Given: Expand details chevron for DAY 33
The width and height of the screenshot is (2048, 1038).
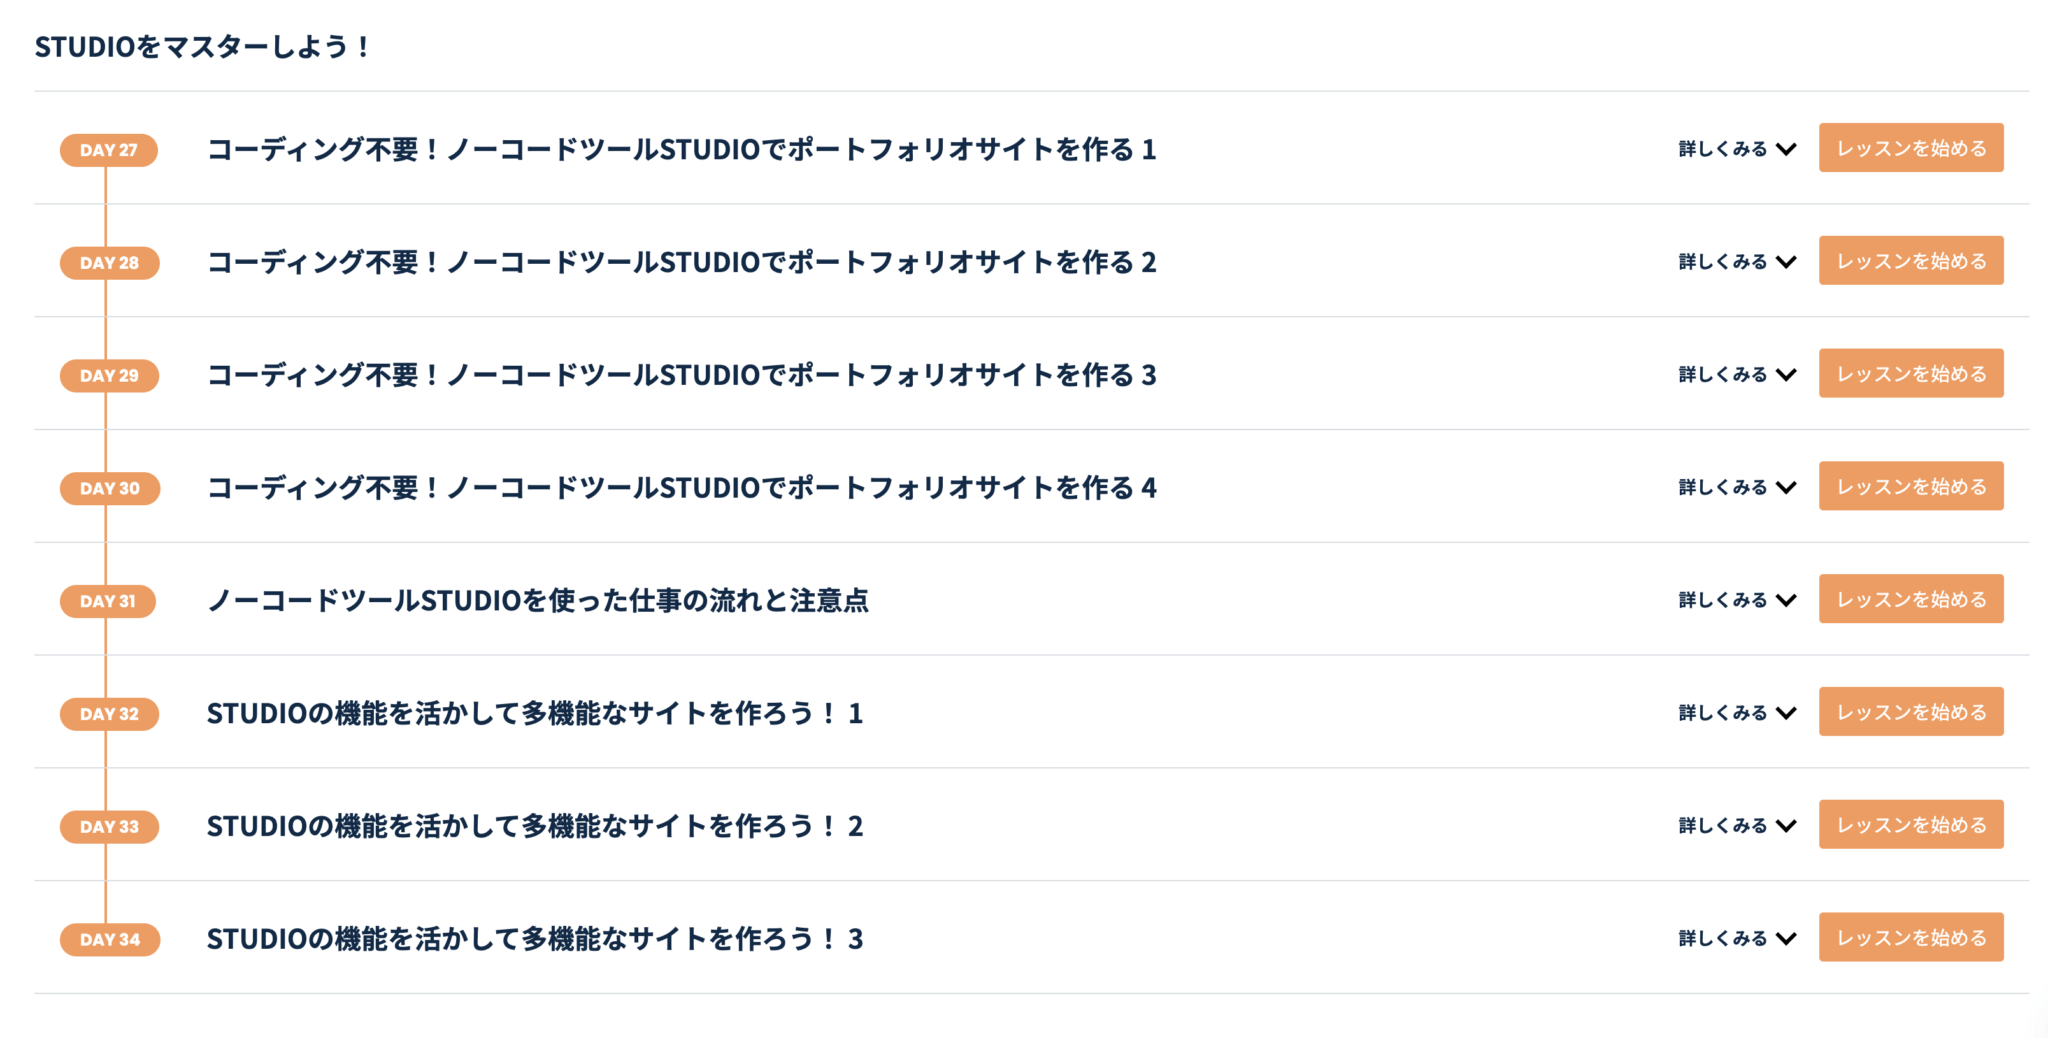Looking at the screenshot, I should click(1786, 826).
